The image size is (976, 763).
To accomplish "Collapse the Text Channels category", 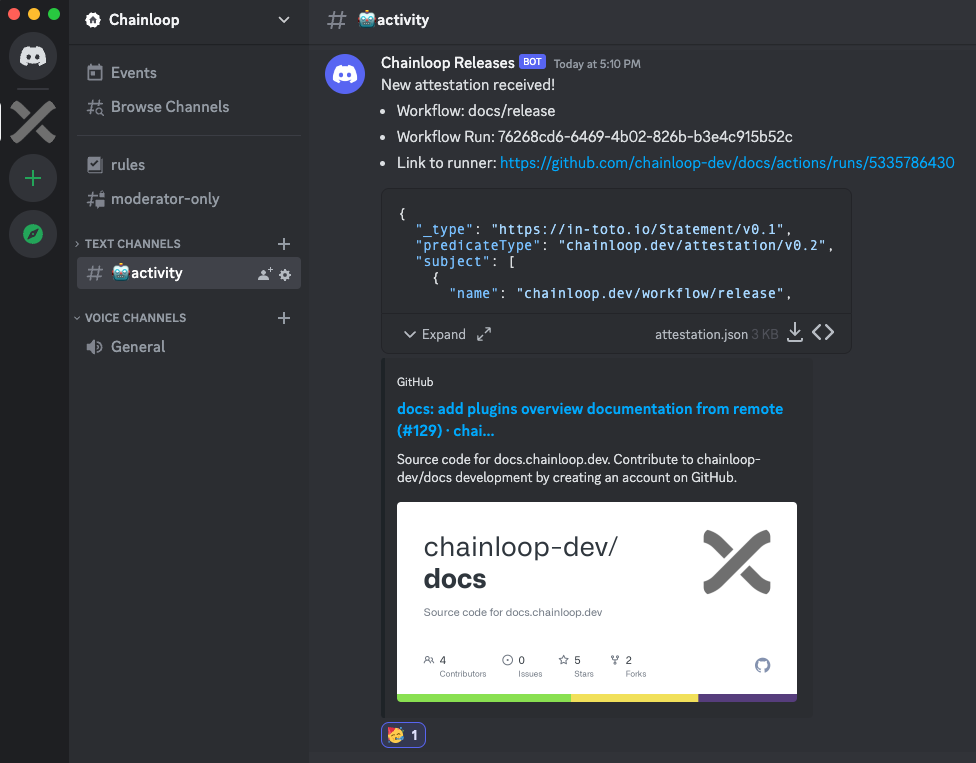I will (x=132, y=244).
